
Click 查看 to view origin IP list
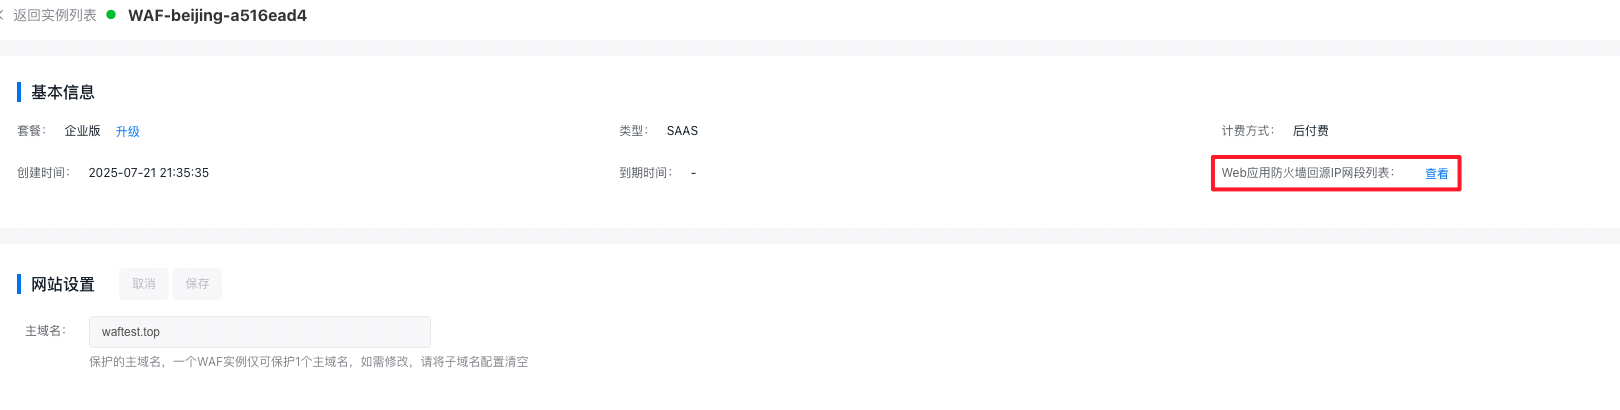(1436, 174)
